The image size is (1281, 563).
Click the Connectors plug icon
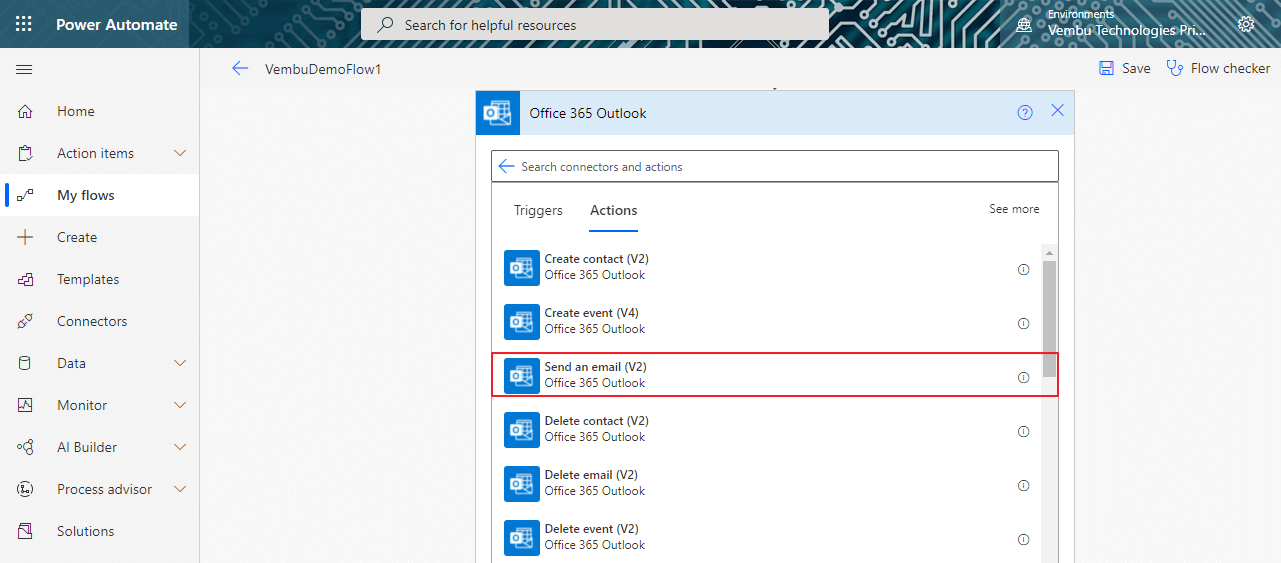26,321
